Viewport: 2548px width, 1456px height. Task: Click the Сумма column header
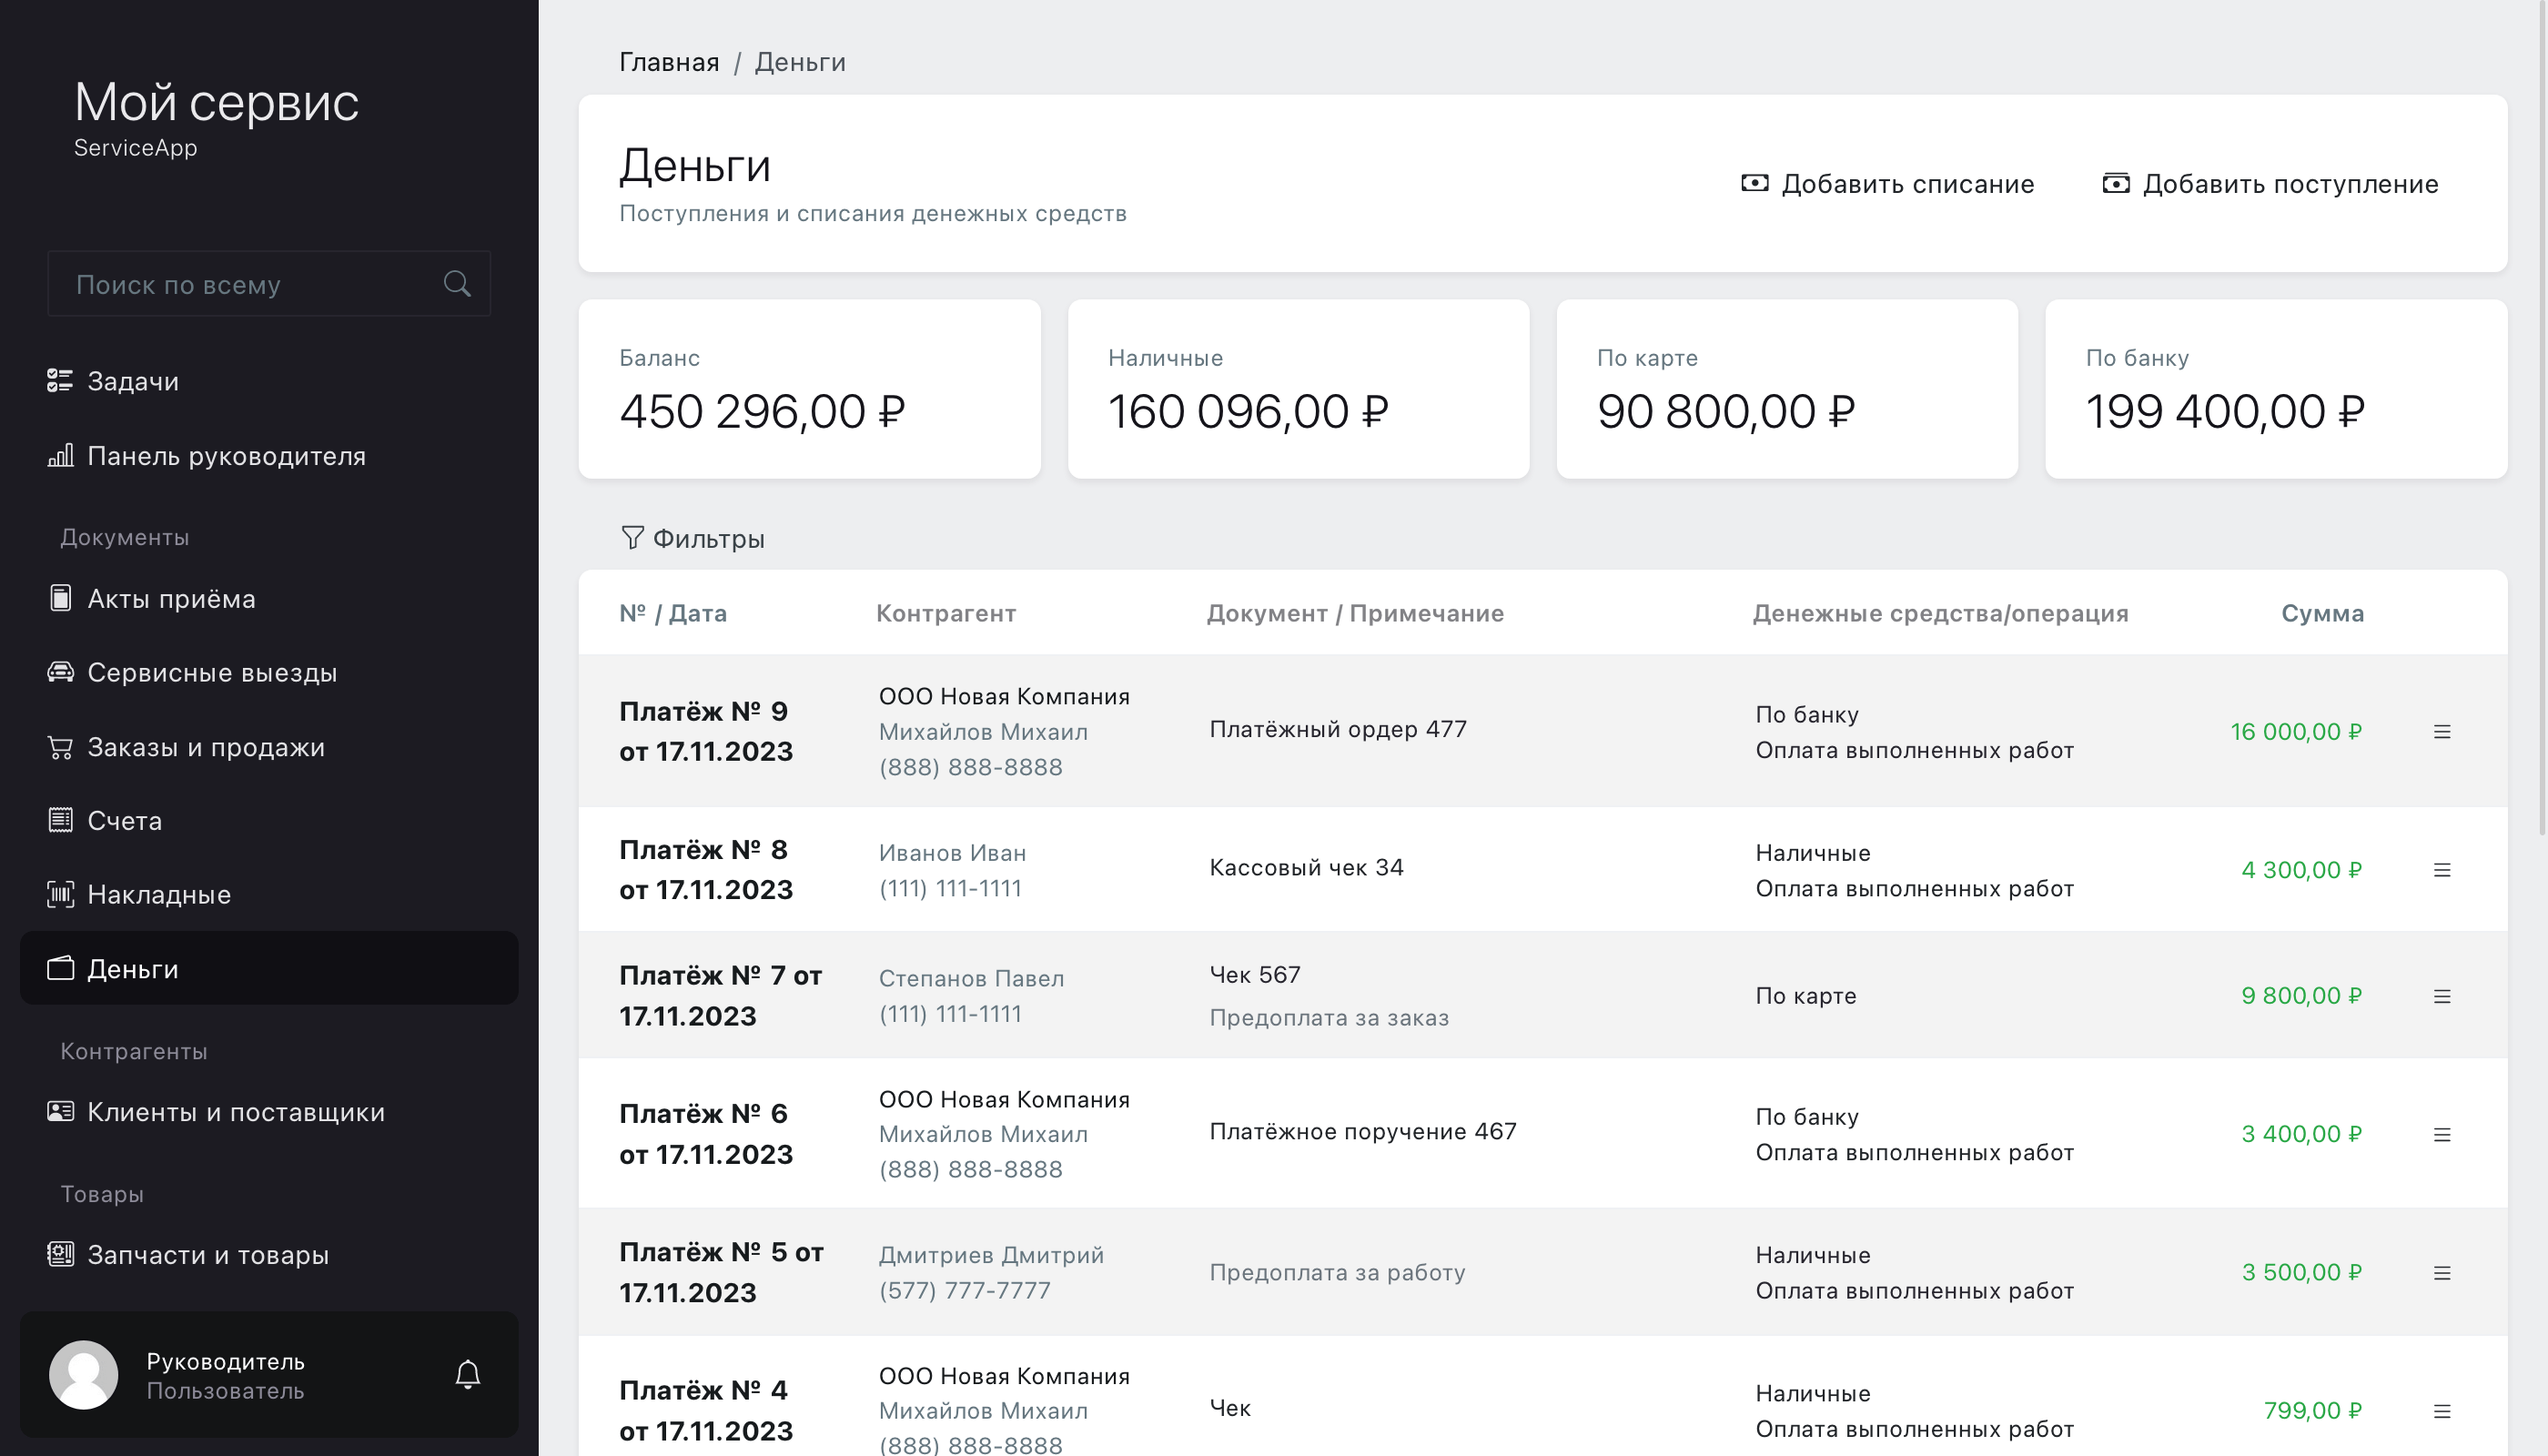tap(2322, 613)
